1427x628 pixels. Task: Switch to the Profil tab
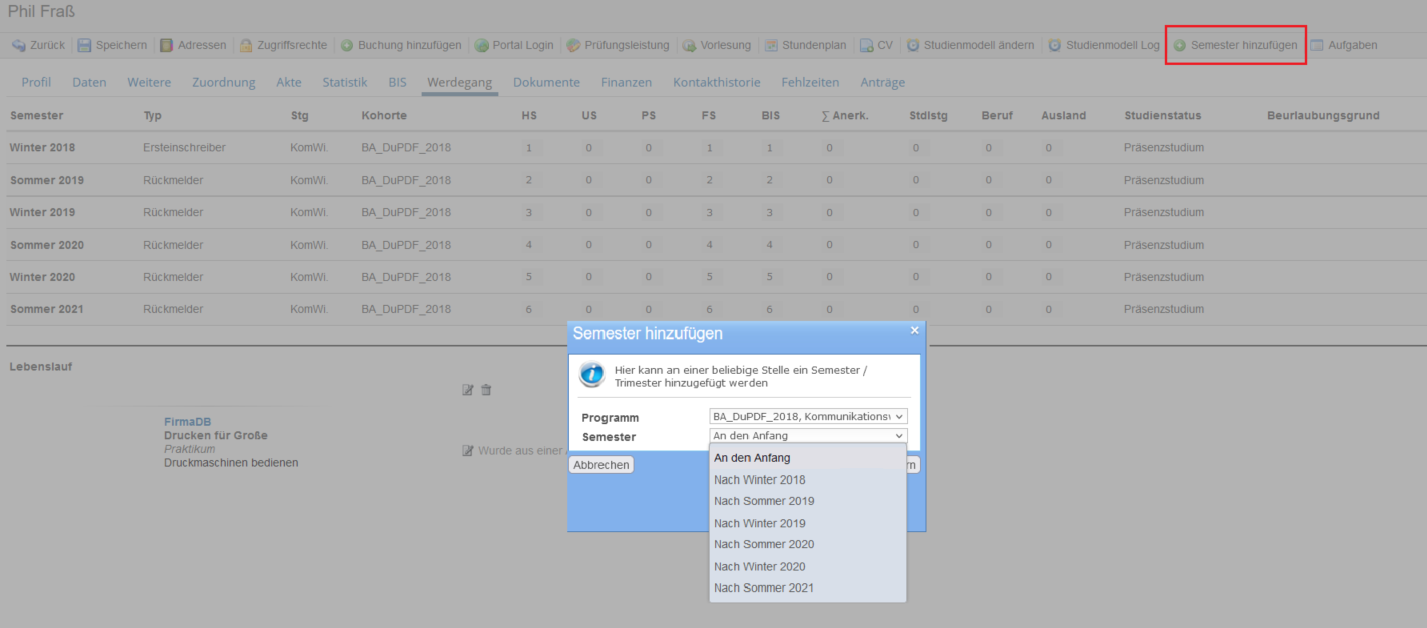click(x=36, y=82)
